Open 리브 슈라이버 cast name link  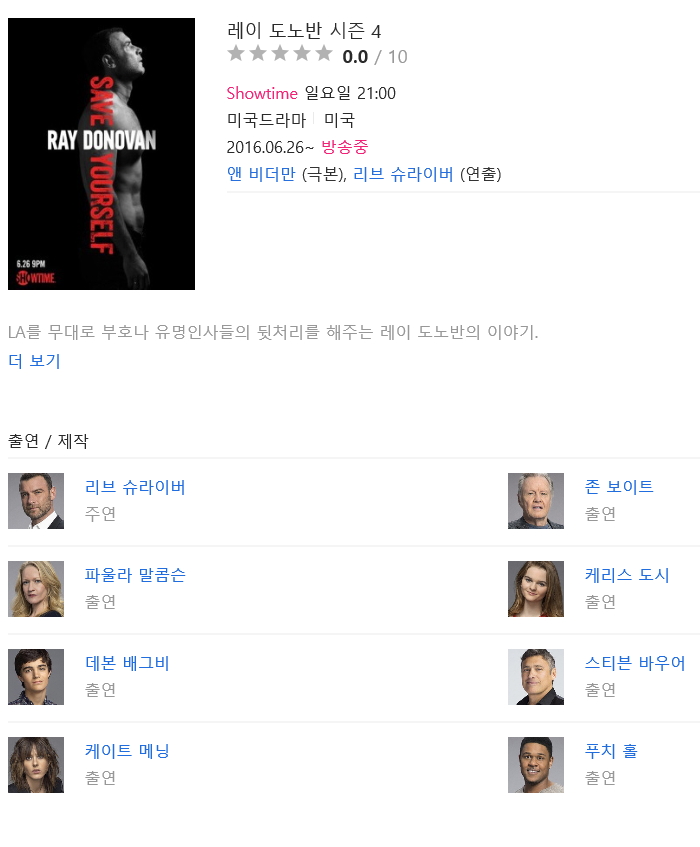click(135, 487)
